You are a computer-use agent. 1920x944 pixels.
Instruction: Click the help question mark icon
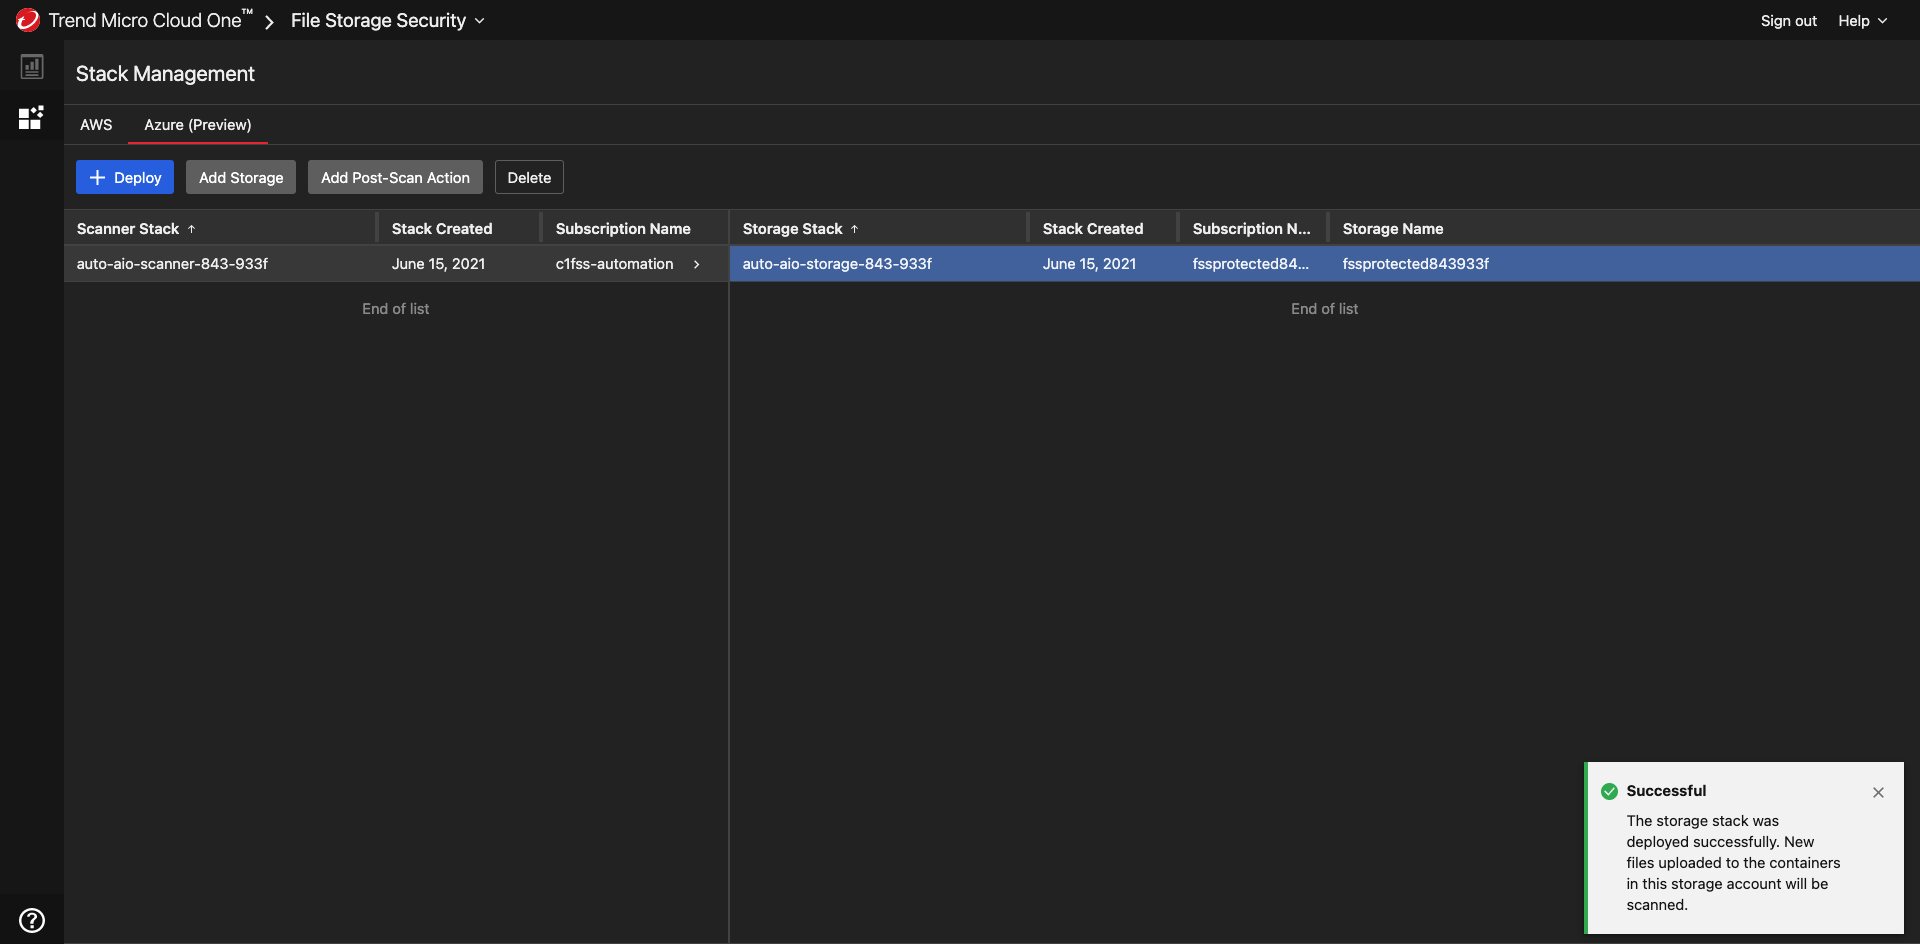click(x=32, y=920)
